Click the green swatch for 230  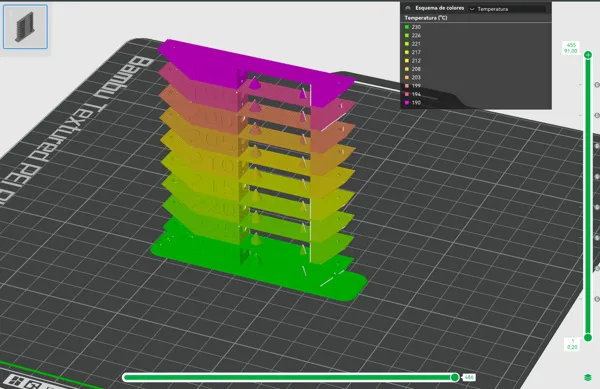(407, 27)
